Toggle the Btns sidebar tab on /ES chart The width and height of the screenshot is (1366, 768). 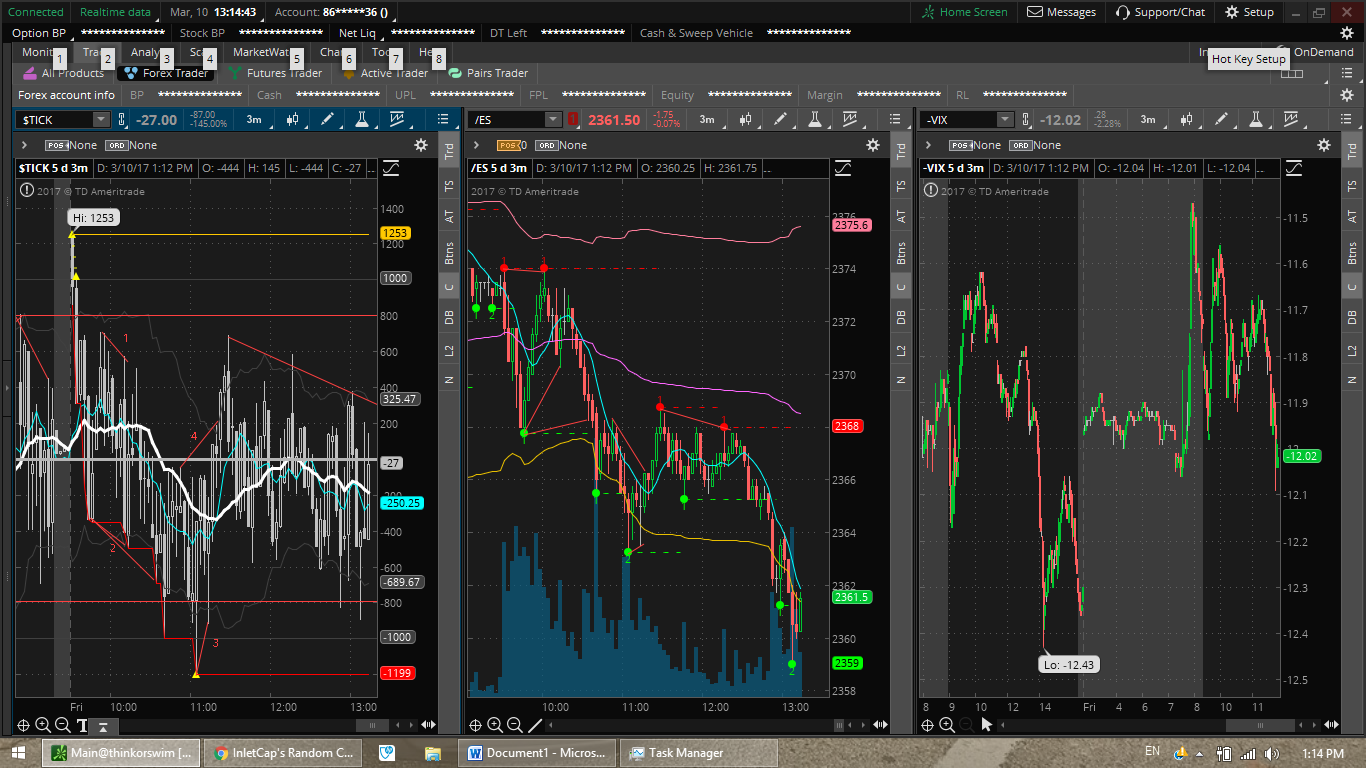click(901, 252)
